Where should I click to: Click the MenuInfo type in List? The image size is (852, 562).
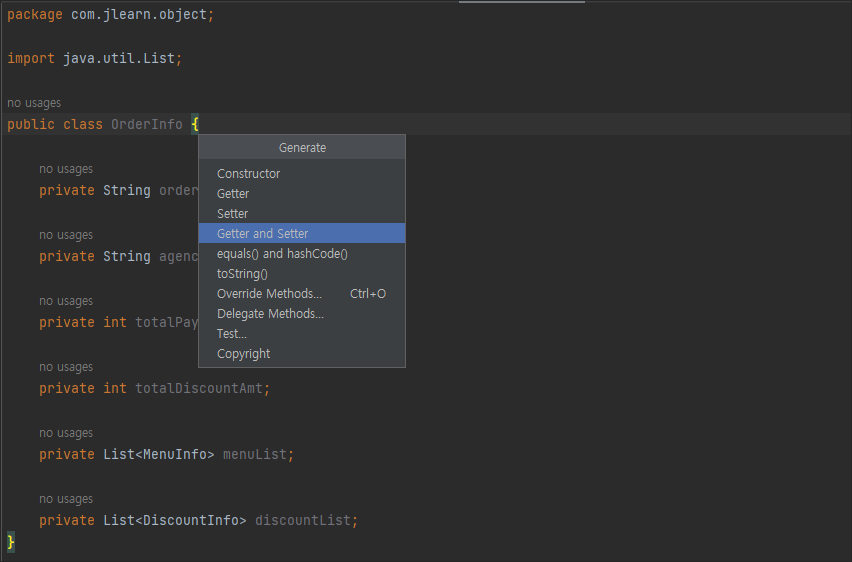(x=175, y=454)
